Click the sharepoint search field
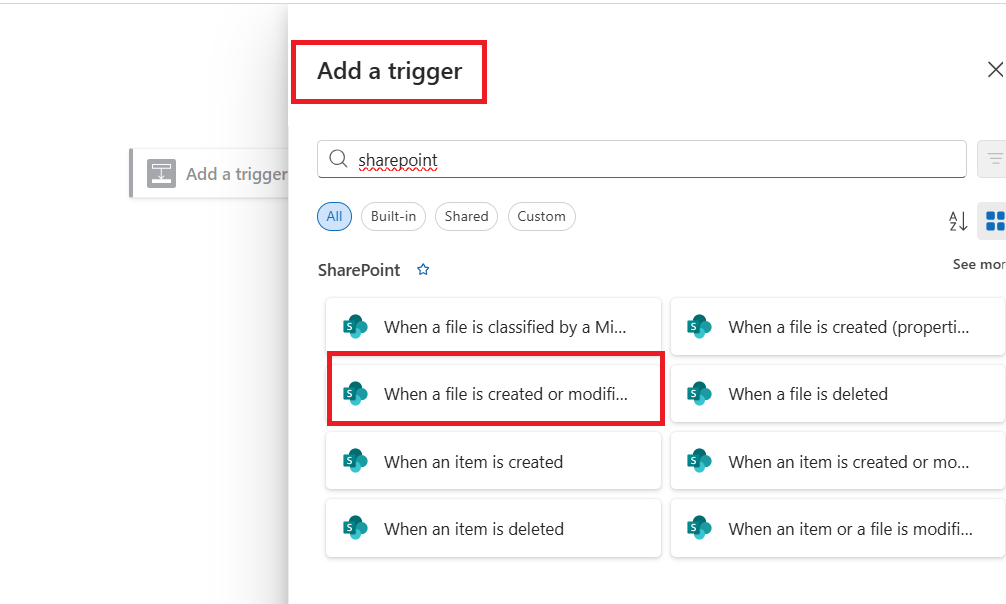 [642, 159]
